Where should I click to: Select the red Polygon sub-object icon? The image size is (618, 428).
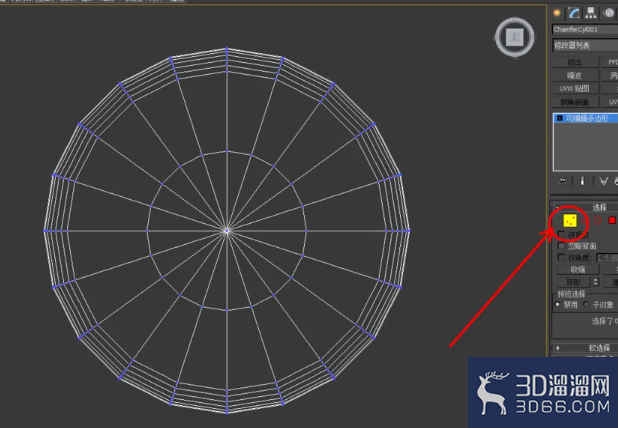[x=612, y=220]
